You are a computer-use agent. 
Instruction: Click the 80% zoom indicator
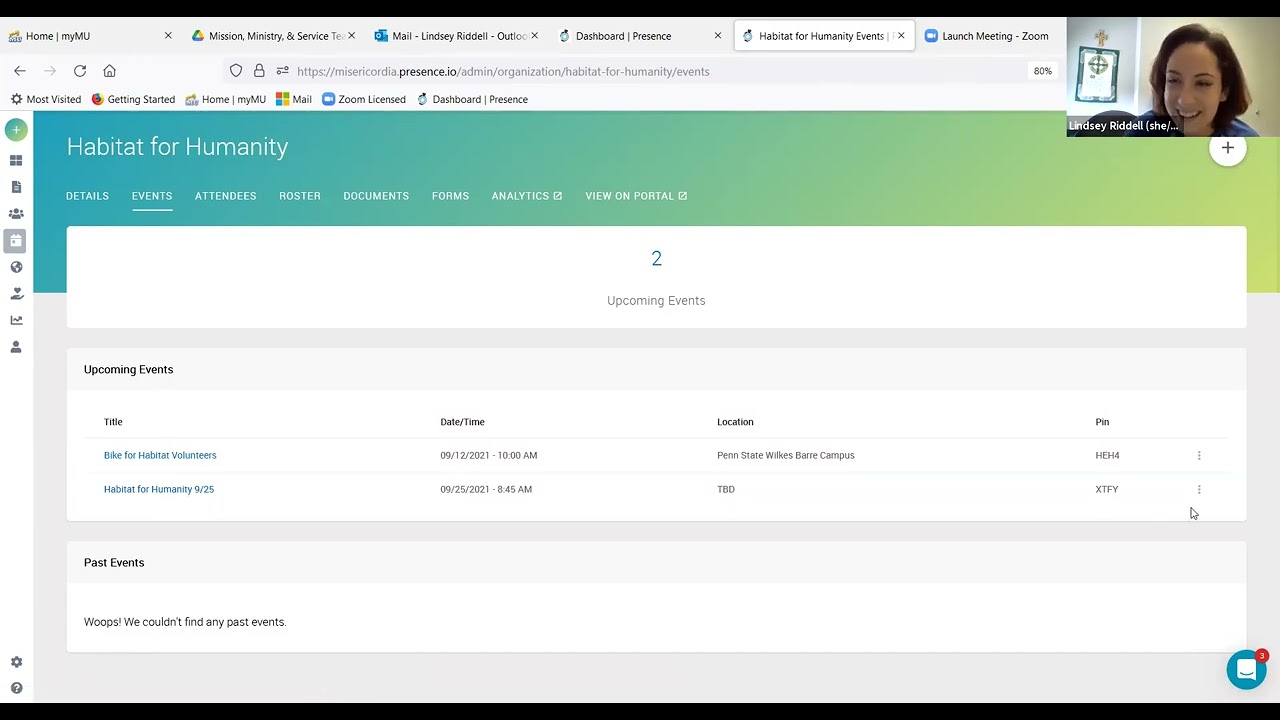point(1043,71)
